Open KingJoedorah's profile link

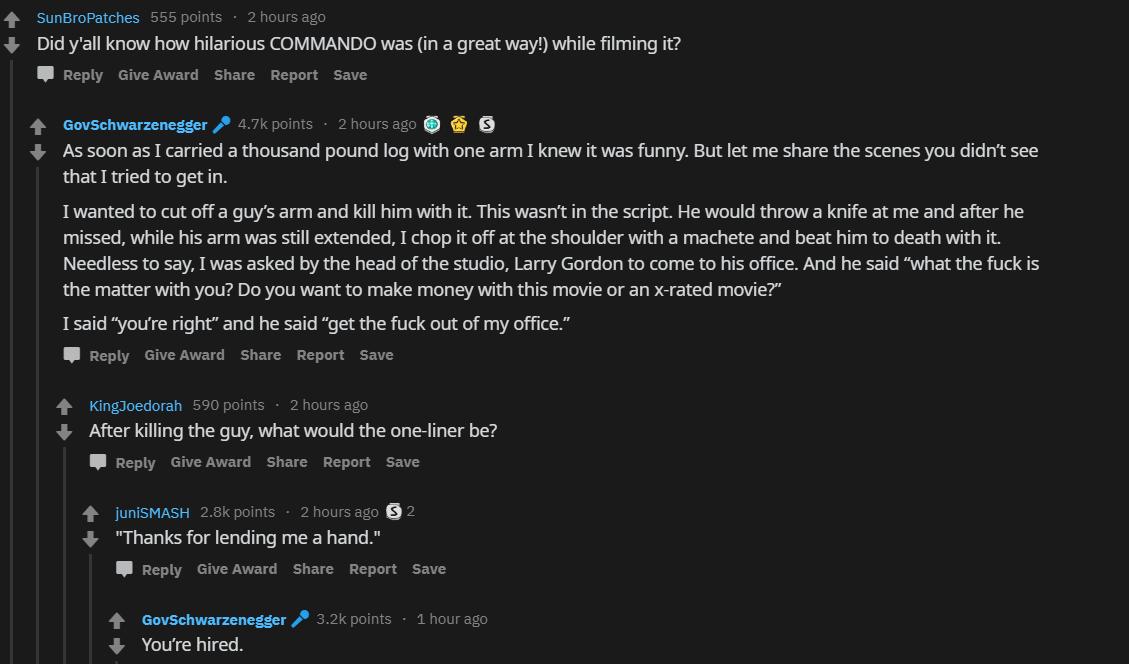135,405
